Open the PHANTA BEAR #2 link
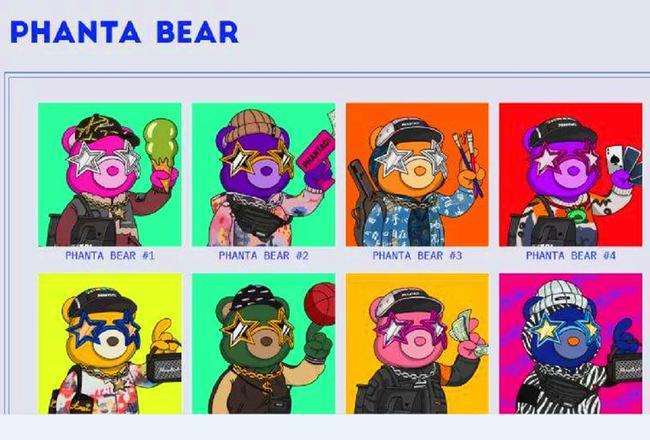 pos(264,255)
